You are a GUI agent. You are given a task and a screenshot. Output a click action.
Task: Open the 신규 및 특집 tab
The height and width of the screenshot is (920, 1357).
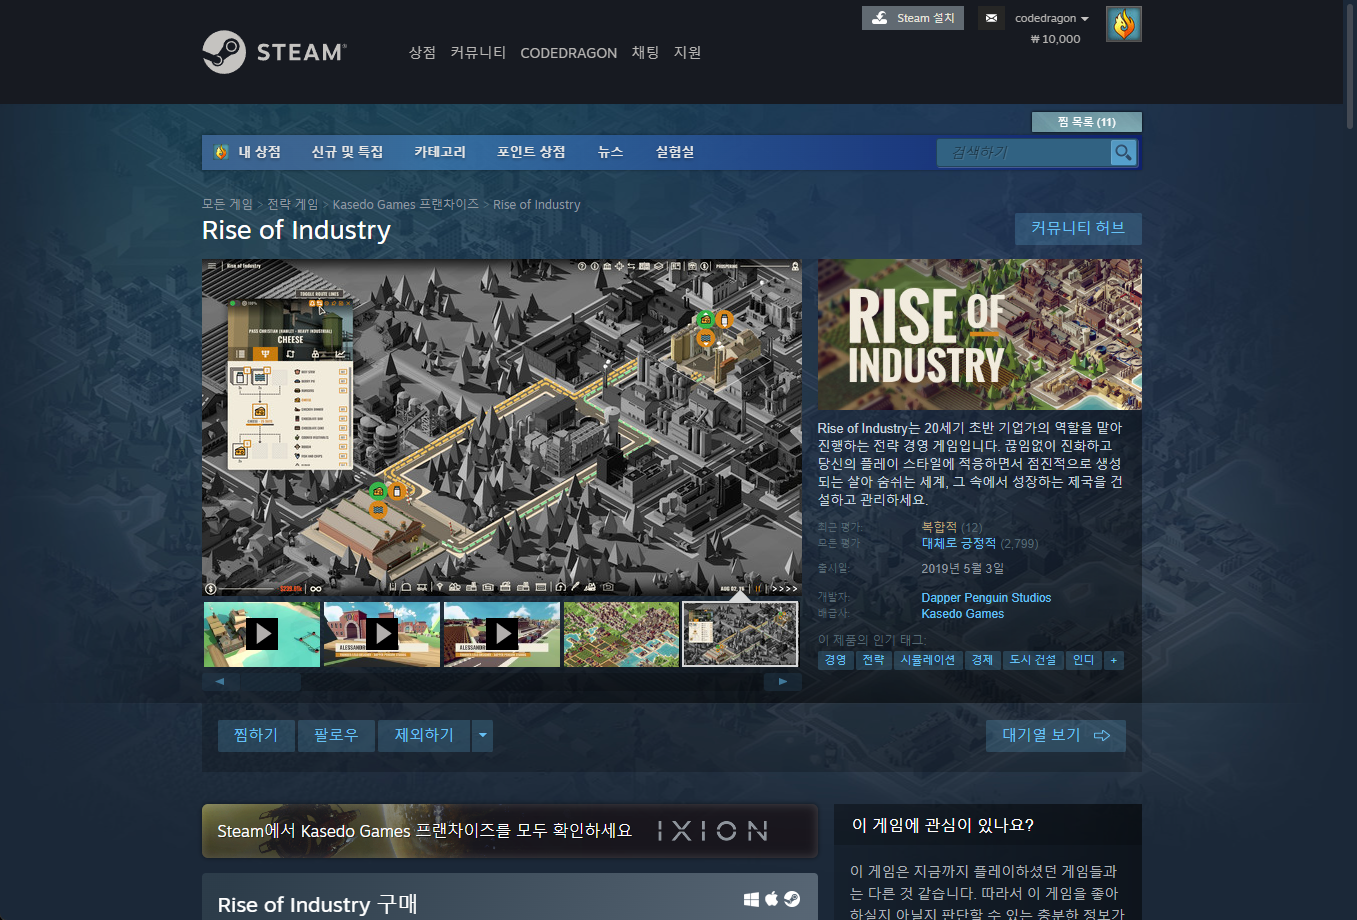347,152
